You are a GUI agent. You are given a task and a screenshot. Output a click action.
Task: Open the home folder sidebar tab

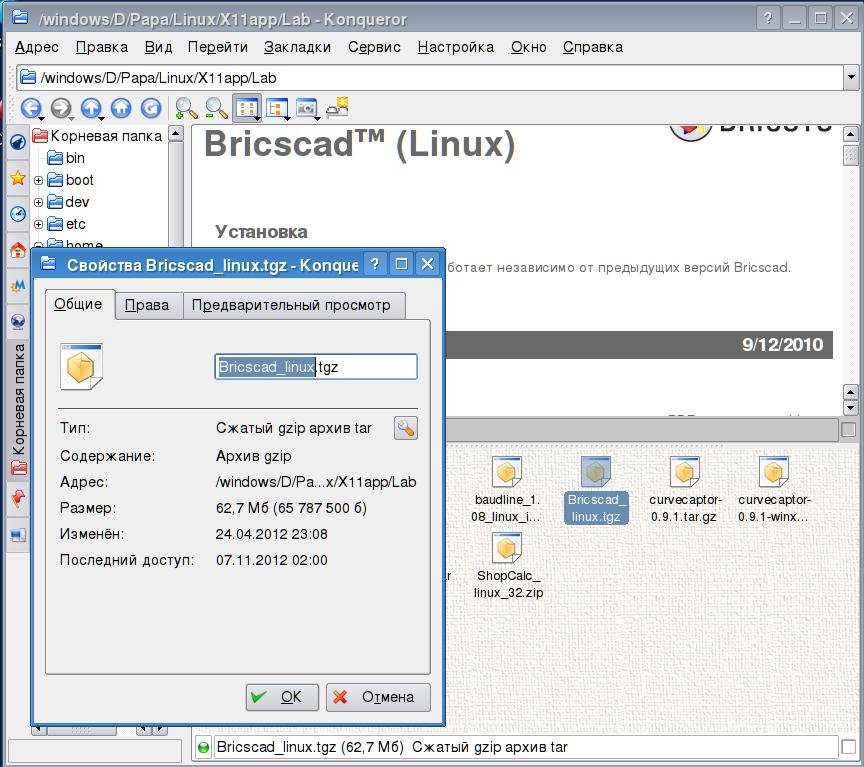click(18, 250)
